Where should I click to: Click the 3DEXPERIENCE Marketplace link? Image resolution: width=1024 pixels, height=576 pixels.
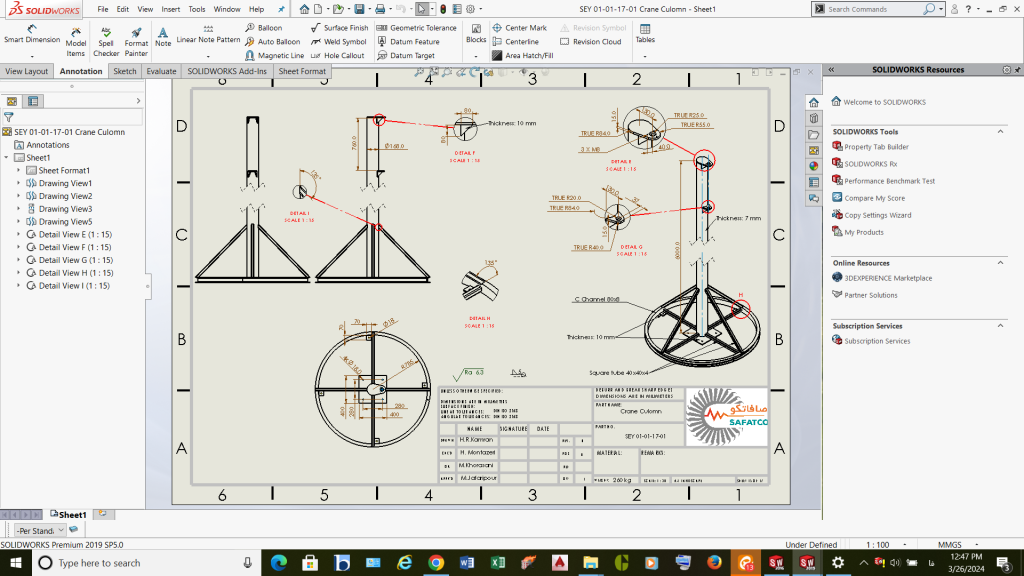click(x=888, y=278)
